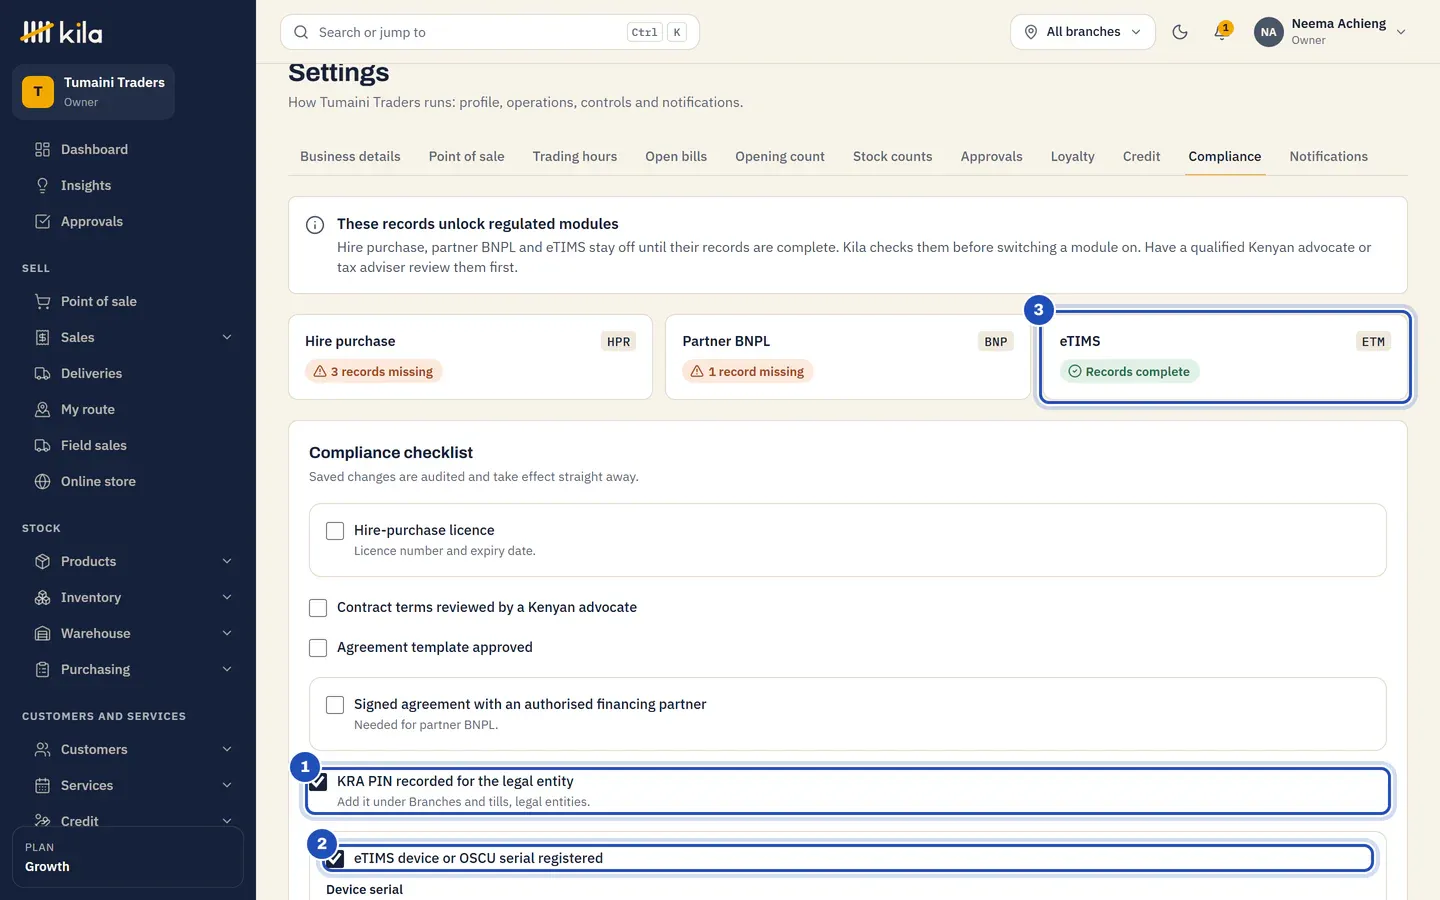
Task: Check Contract terms reviewed by a Kenyan advocate
Action: [318, 608]
